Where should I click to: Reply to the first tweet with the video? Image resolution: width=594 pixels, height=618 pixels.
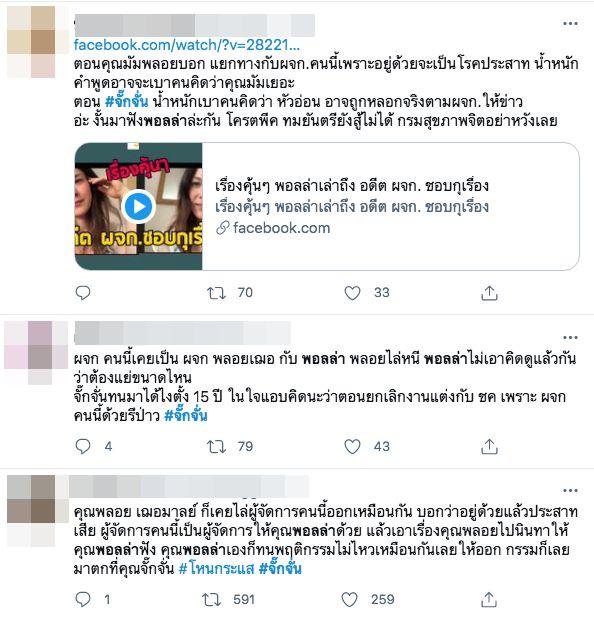click(83, 293)
